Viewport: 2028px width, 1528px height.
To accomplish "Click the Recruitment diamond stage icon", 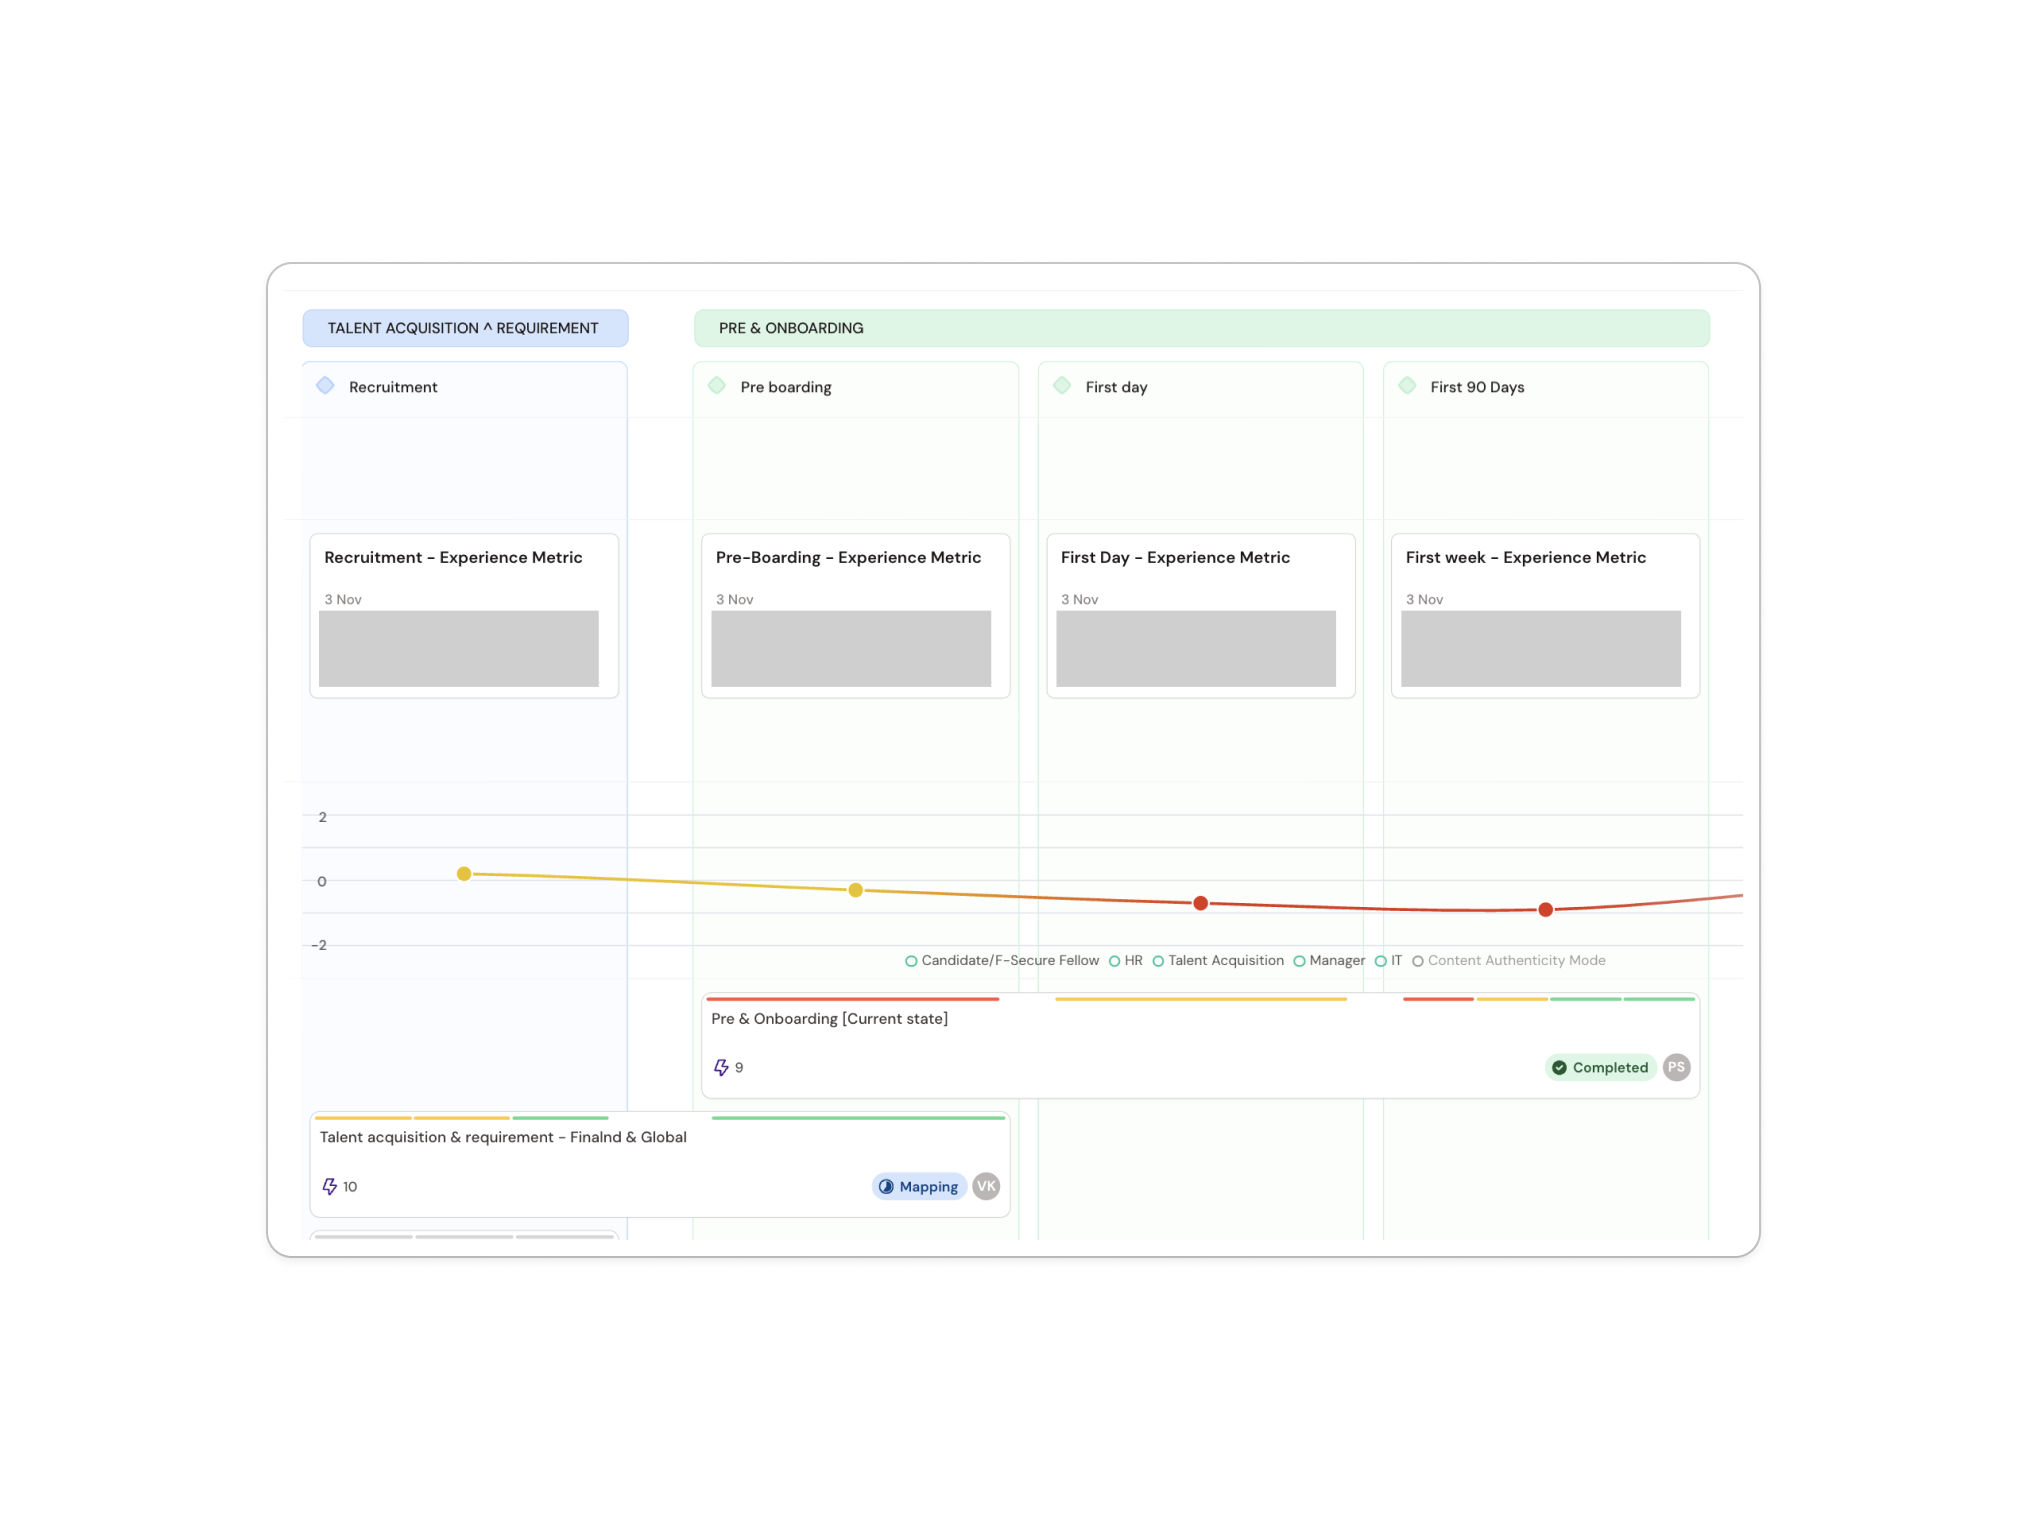I will (x=325, y=386).
